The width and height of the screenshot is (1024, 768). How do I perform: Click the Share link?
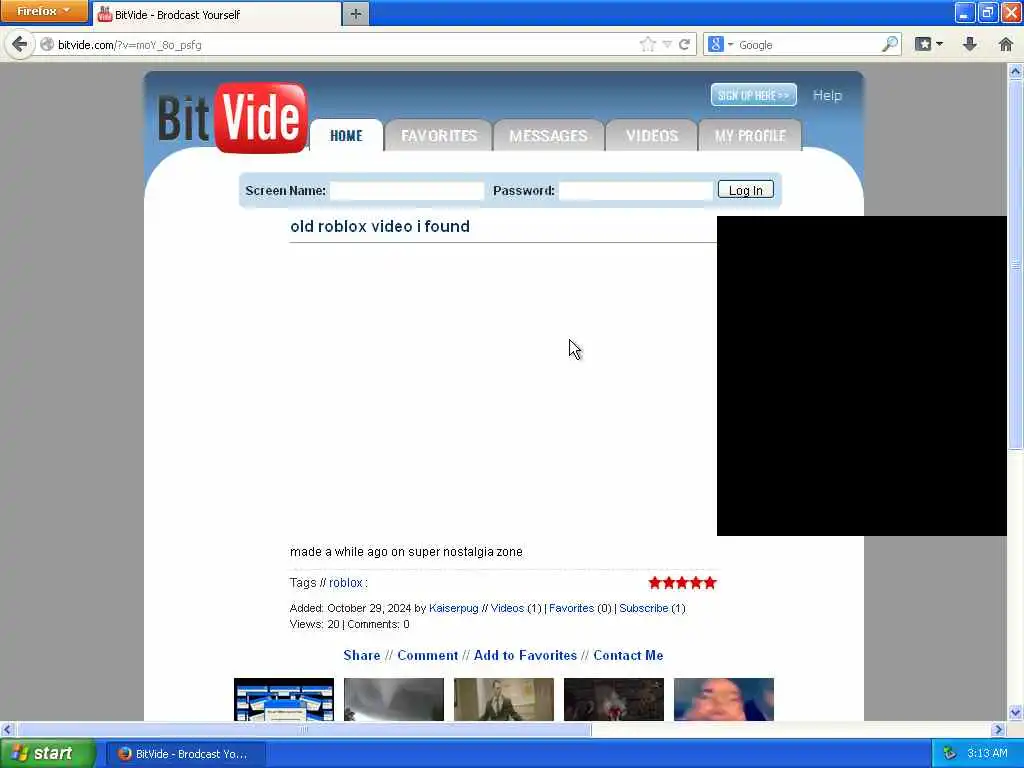pyautogui.click(x=362, y=655)
